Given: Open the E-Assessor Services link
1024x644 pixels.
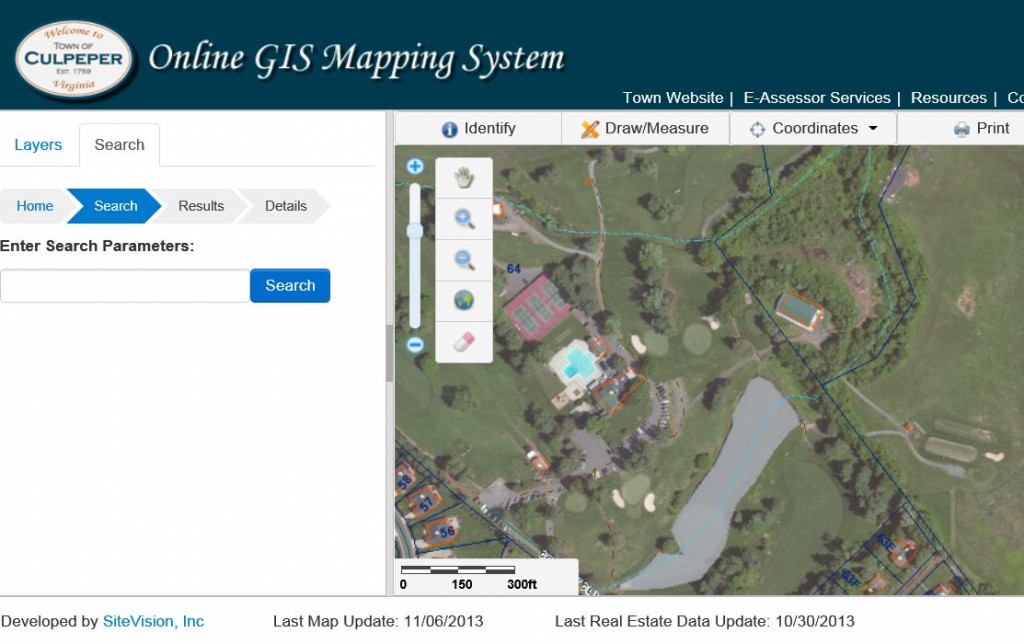Looking at the screenshot, I should click(816, 98).
